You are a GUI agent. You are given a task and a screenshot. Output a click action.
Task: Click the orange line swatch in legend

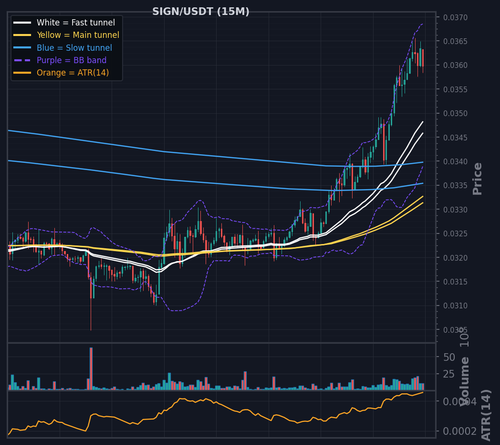[22, 73]
